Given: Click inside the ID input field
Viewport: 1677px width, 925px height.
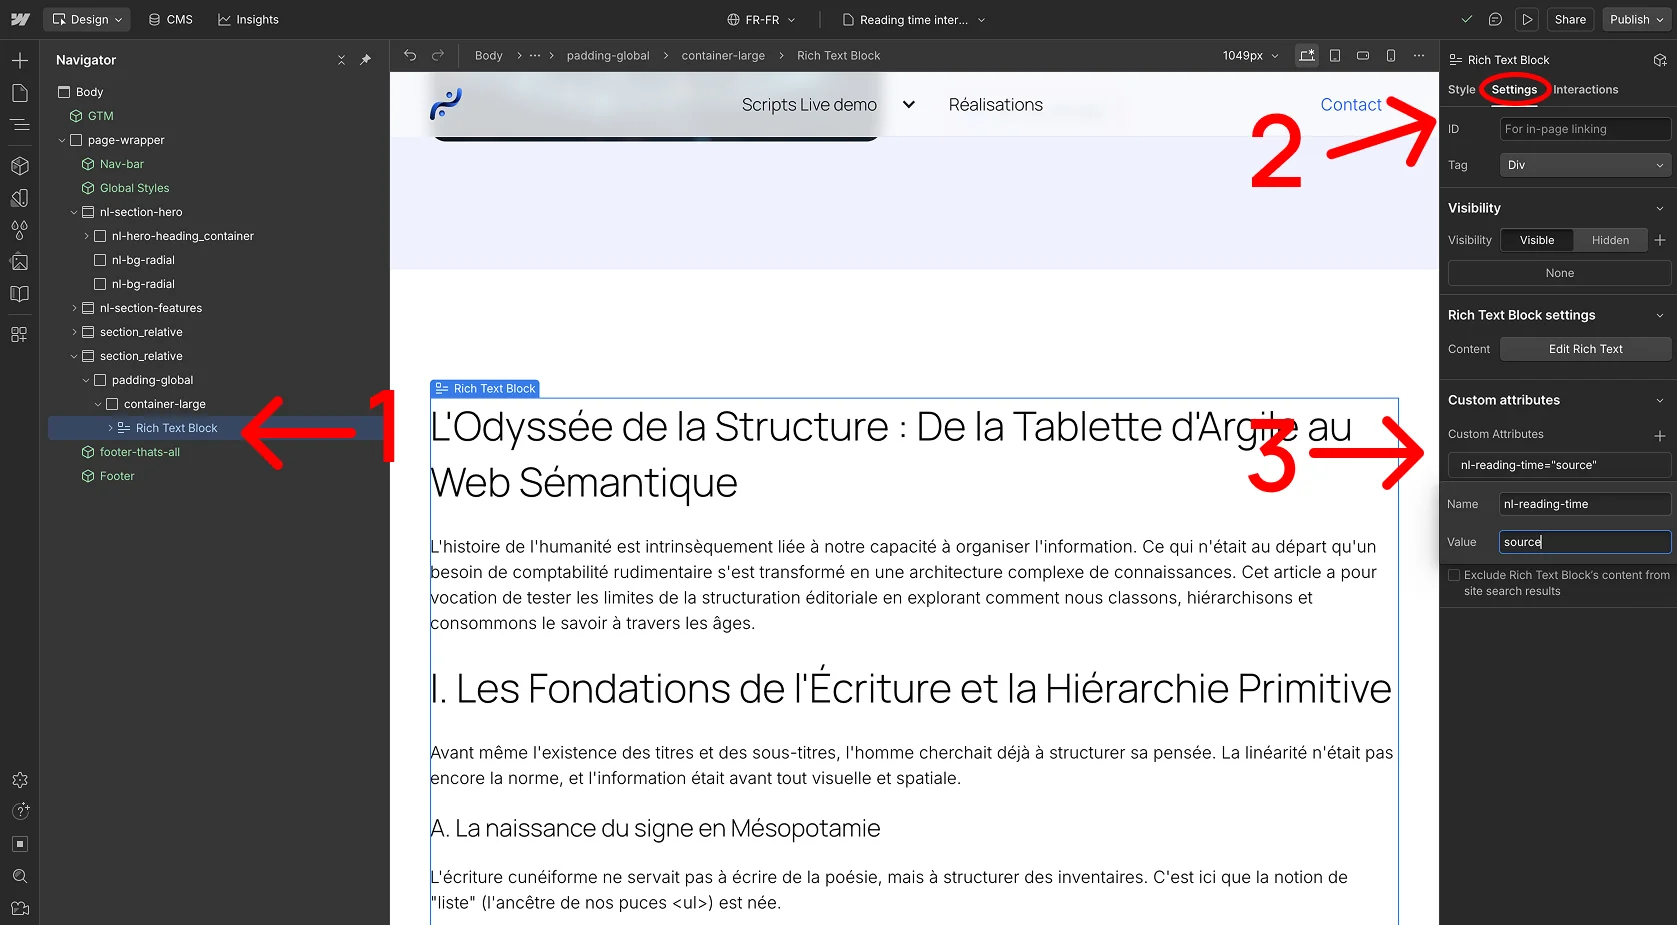Looking at the screenshot, I should (1585, 128).
